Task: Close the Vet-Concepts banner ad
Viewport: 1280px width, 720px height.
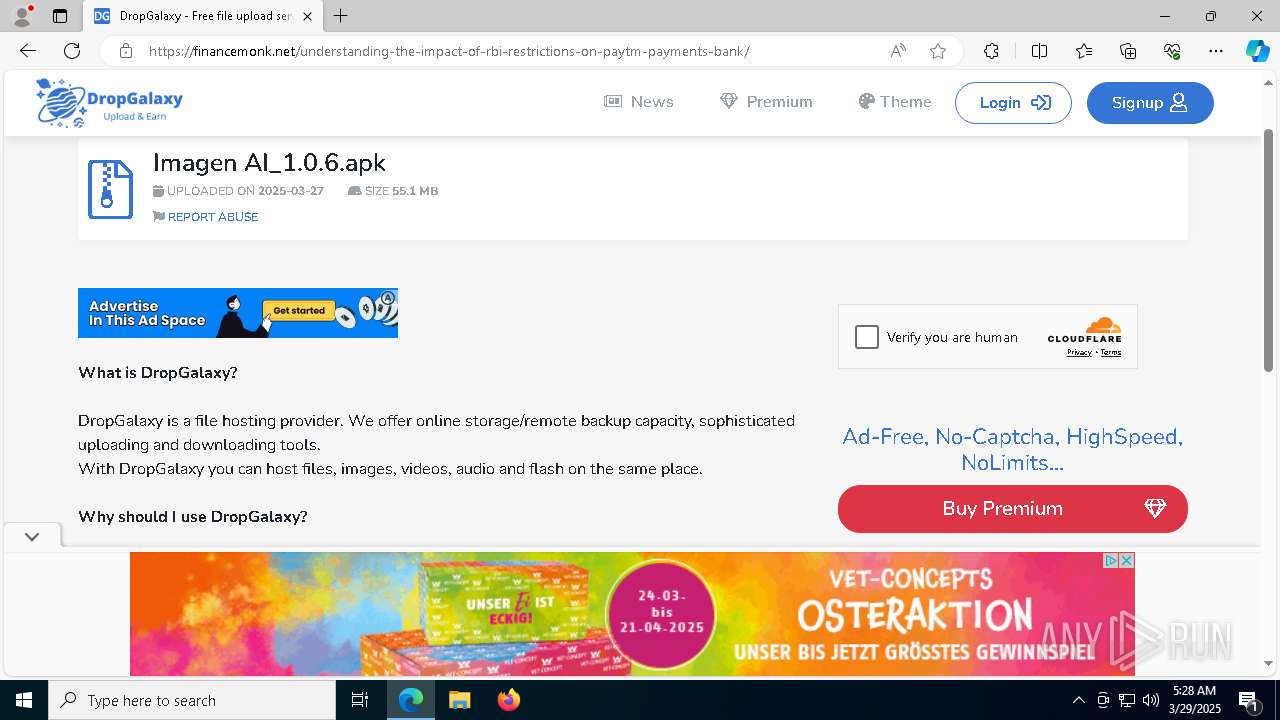Action: point(1126,561)
